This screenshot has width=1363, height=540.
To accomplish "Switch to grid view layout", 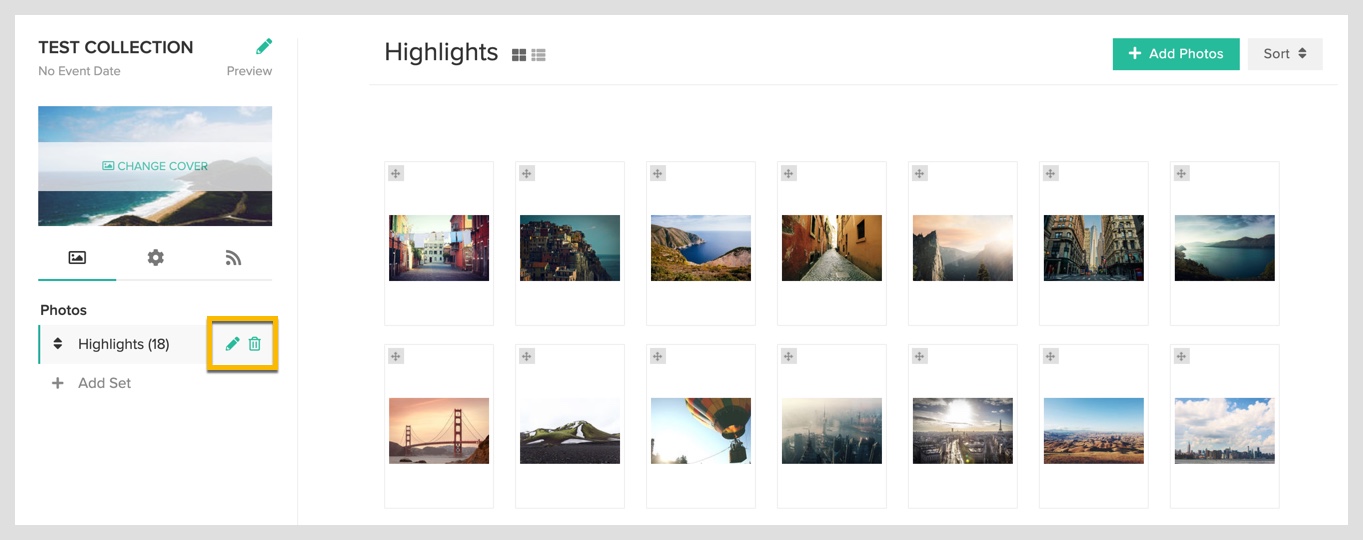I will pos(519,55).
